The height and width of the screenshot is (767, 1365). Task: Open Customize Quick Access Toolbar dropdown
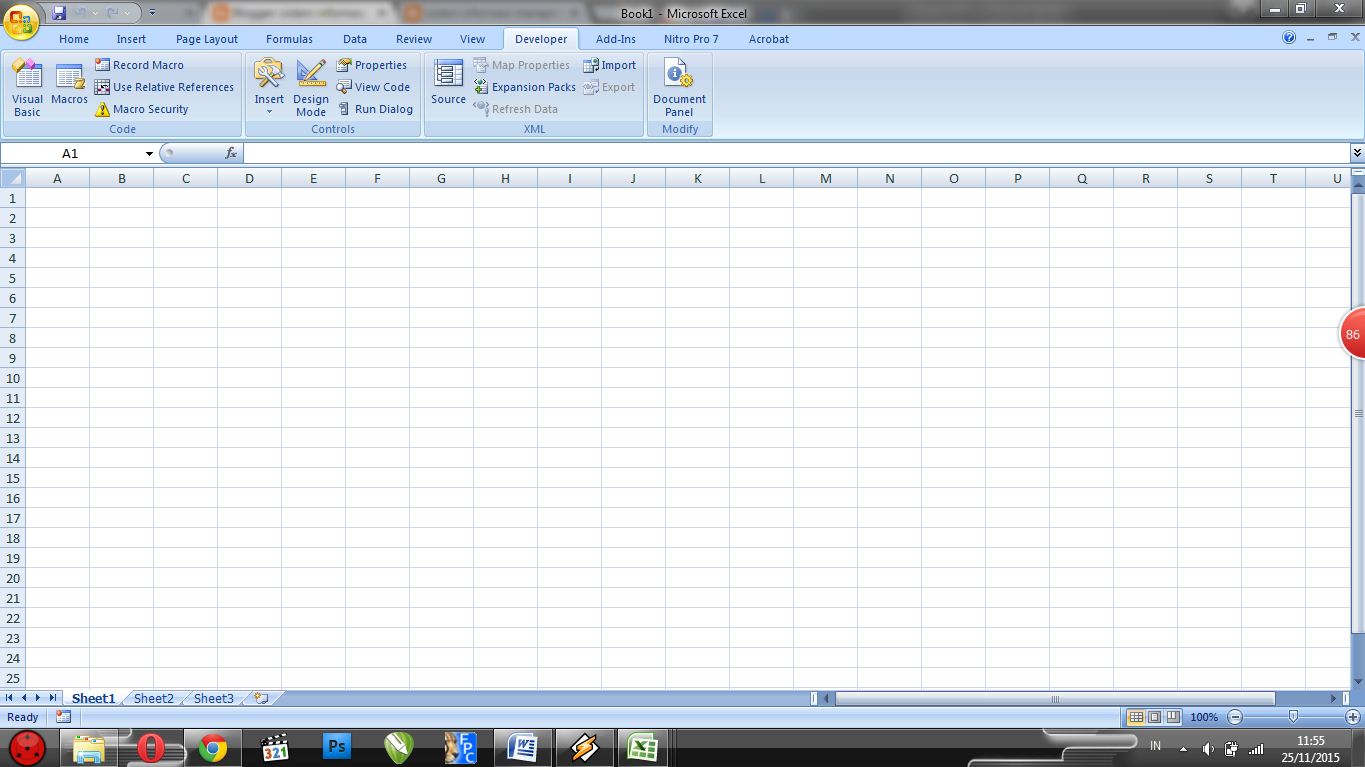point(152,13)
